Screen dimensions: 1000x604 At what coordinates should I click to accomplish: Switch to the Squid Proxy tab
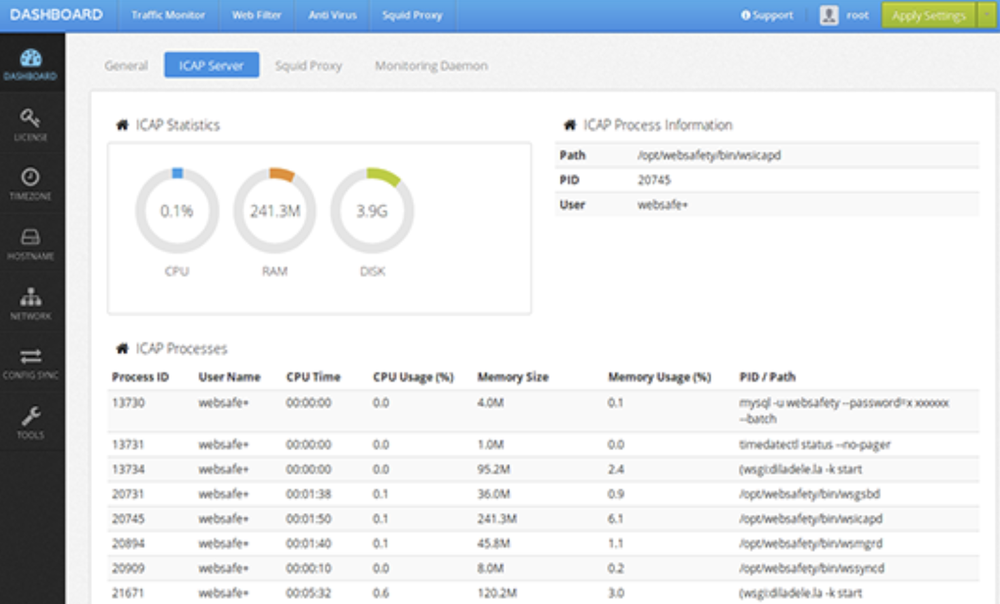308,65
